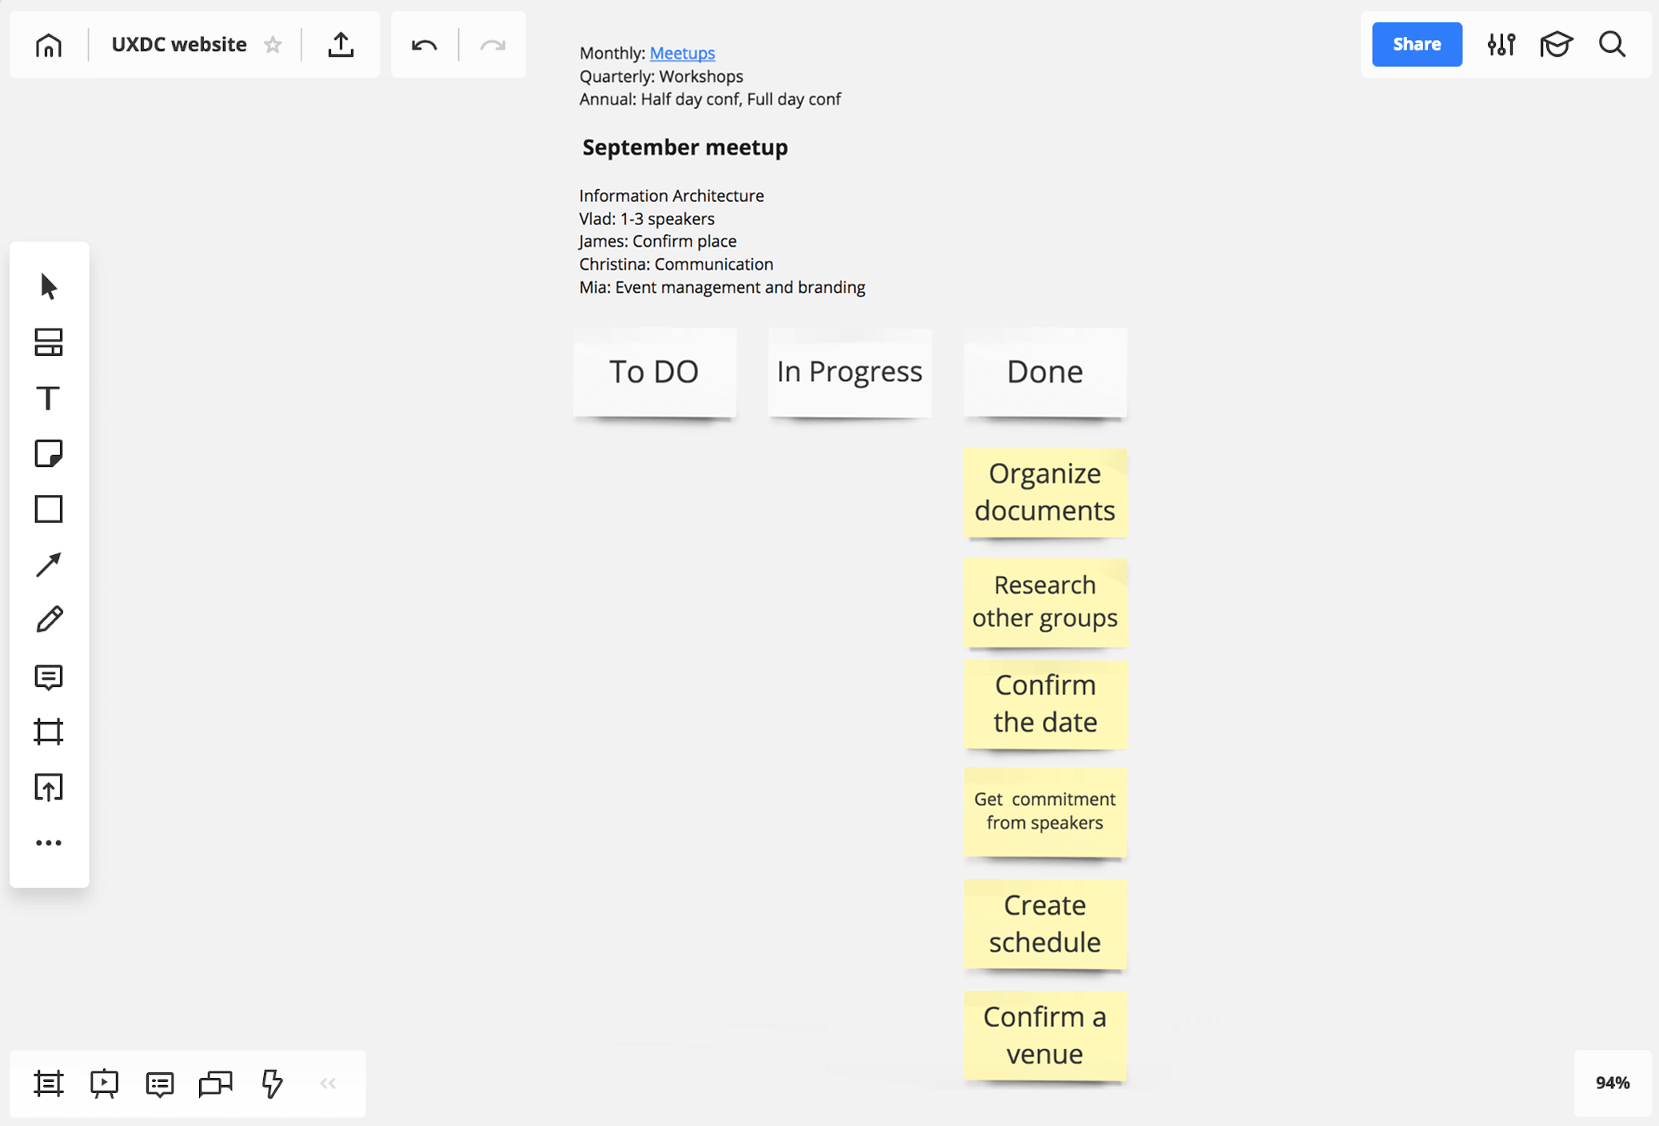This screenshot has width=1659, height=1126.
Task: Go to the home dashboard icon
Action: click(48, 45)
